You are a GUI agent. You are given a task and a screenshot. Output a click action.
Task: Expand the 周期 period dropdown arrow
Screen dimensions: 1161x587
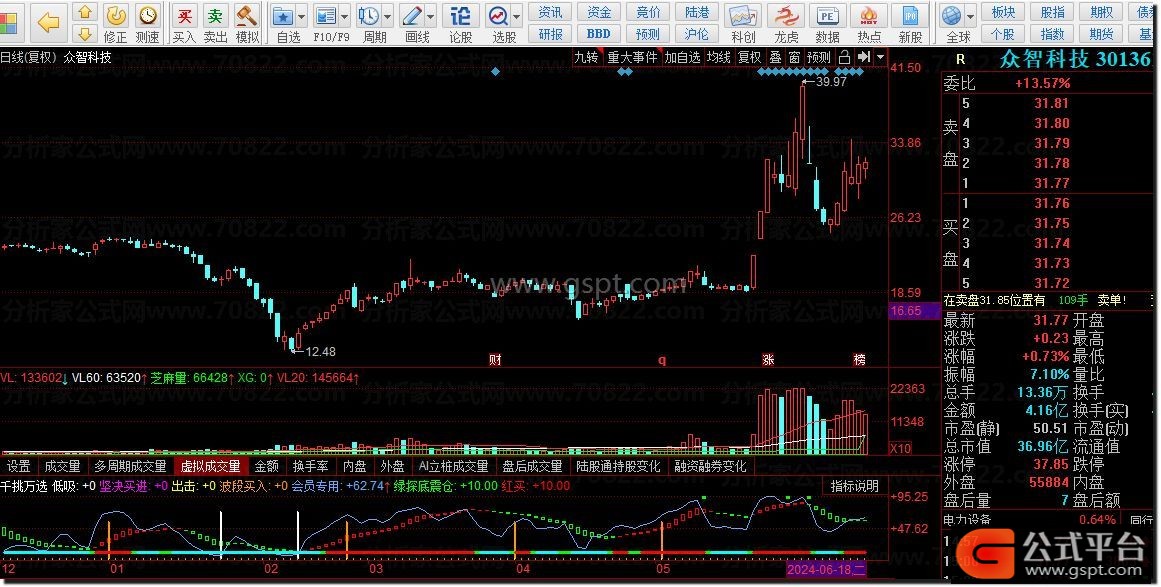pos(387,16)
